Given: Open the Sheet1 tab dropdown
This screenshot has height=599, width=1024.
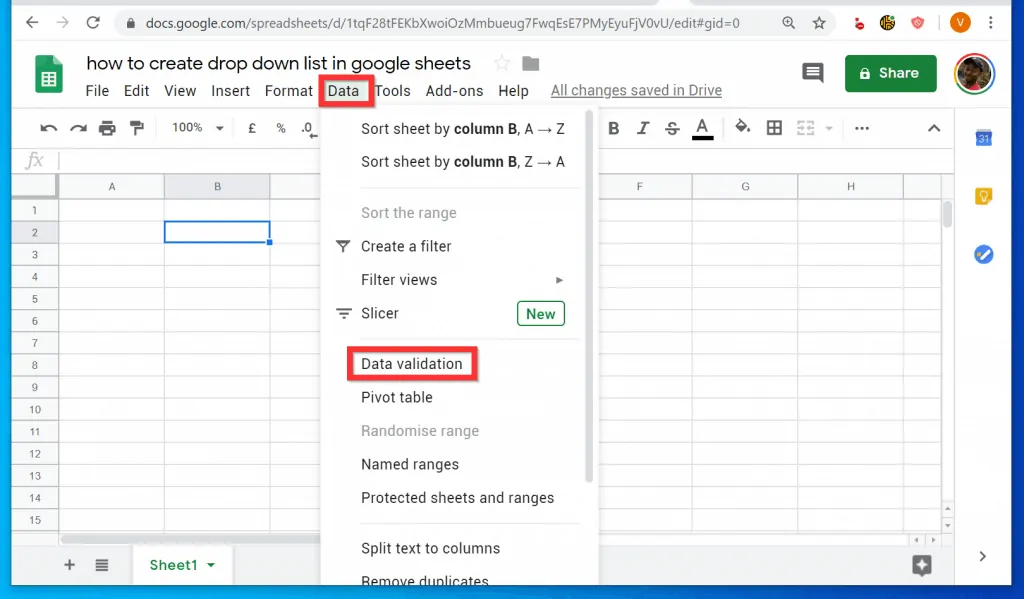Looking at the screenshot, I should click(210, 565).
